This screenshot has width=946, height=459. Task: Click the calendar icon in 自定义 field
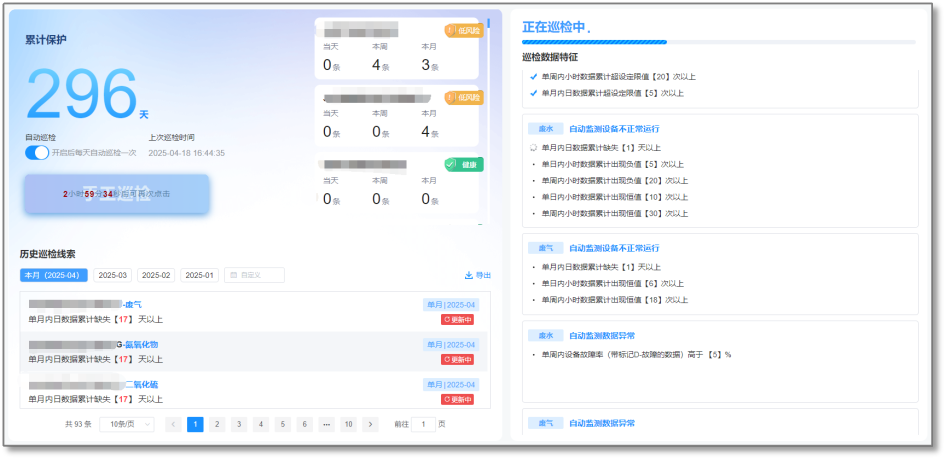[x=233, y=275]
